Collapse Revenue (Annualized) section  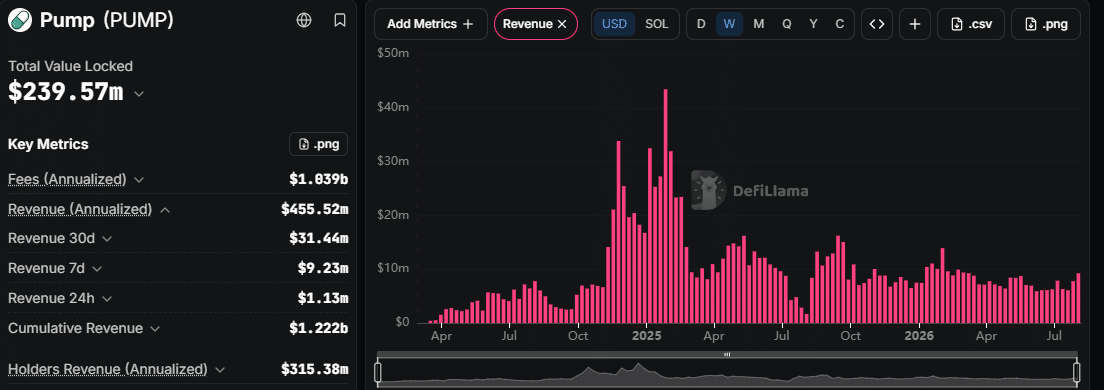coord(164,210)
